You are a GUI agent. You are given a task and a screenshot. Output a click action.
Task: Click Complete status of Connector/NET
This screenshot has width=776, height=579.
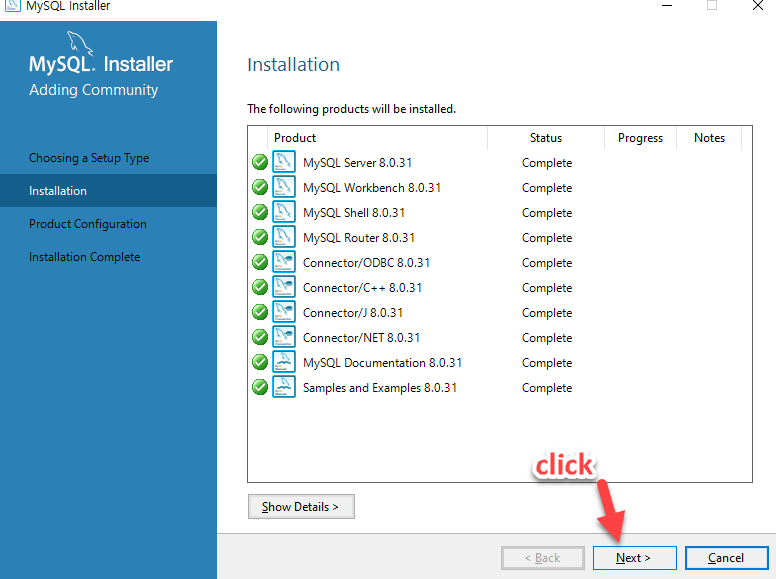[x=547, y=338]
